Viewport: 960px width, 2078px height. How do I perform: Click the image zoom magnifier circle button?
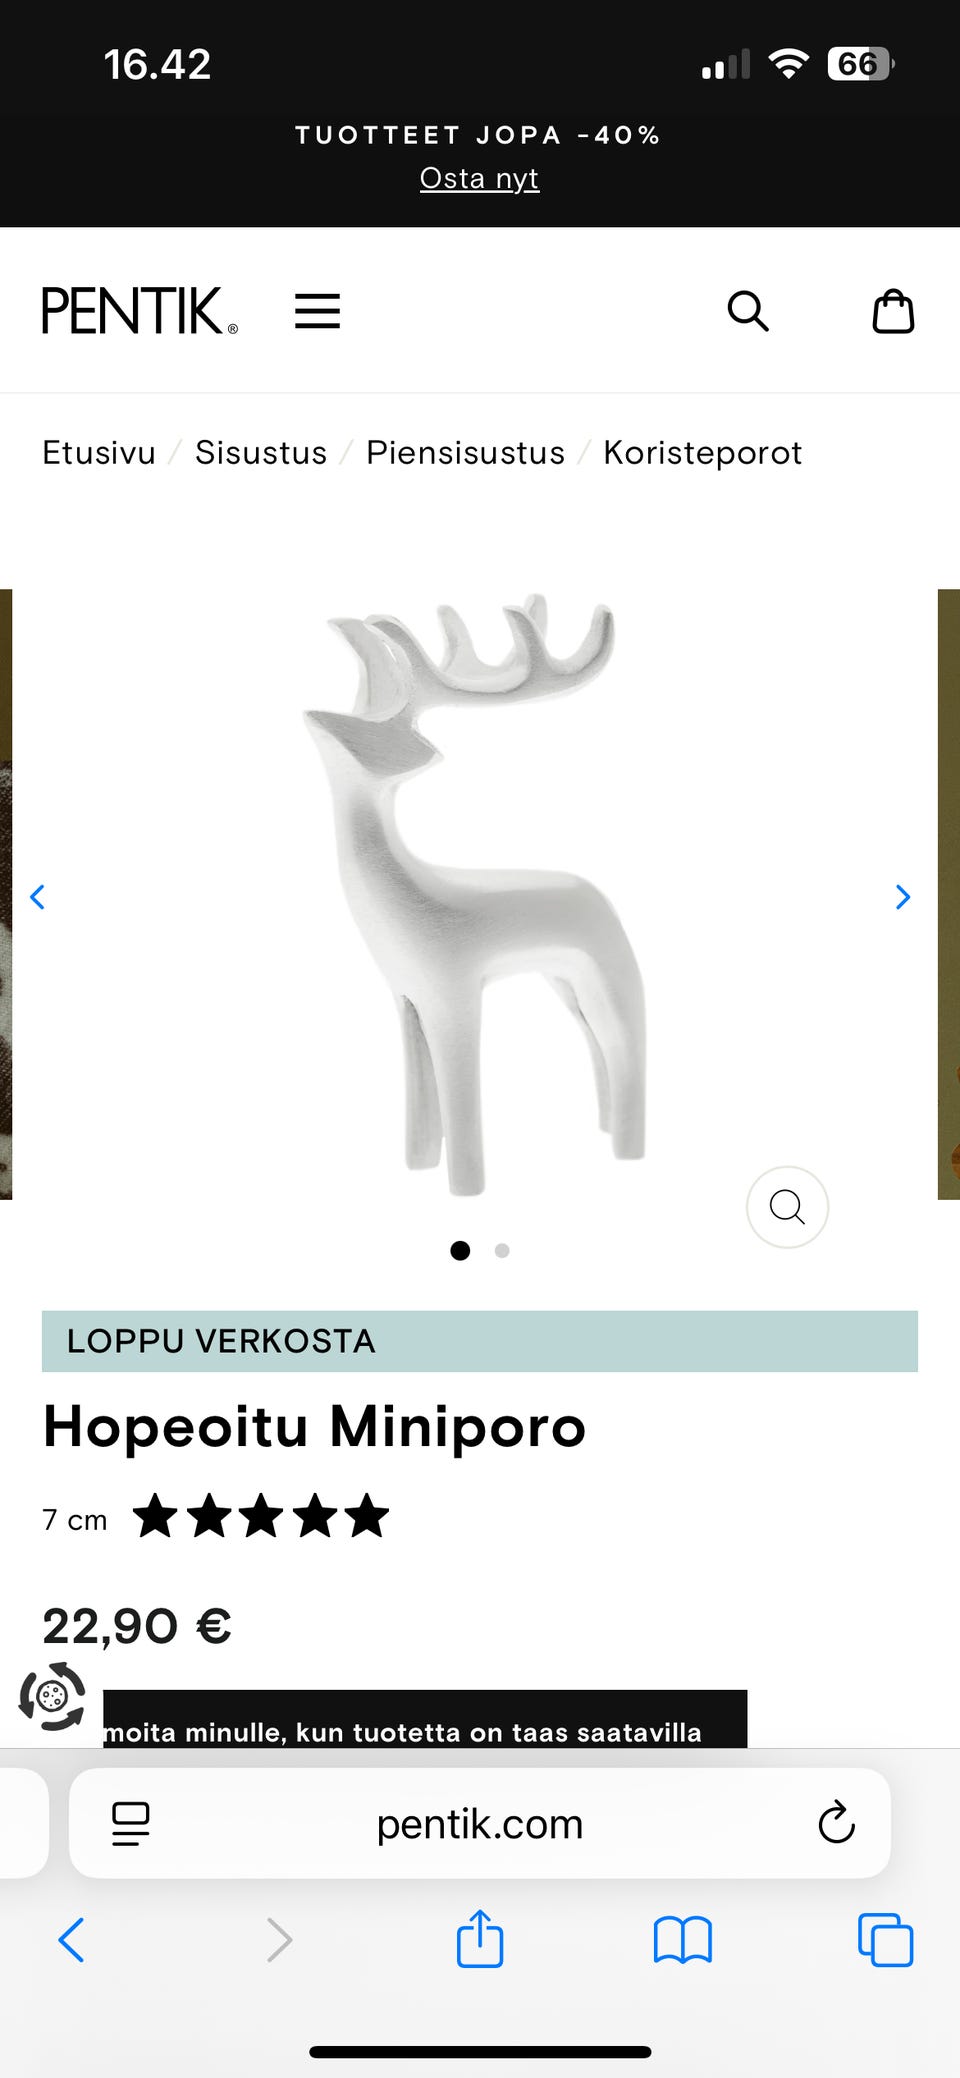coord(787,1207)
